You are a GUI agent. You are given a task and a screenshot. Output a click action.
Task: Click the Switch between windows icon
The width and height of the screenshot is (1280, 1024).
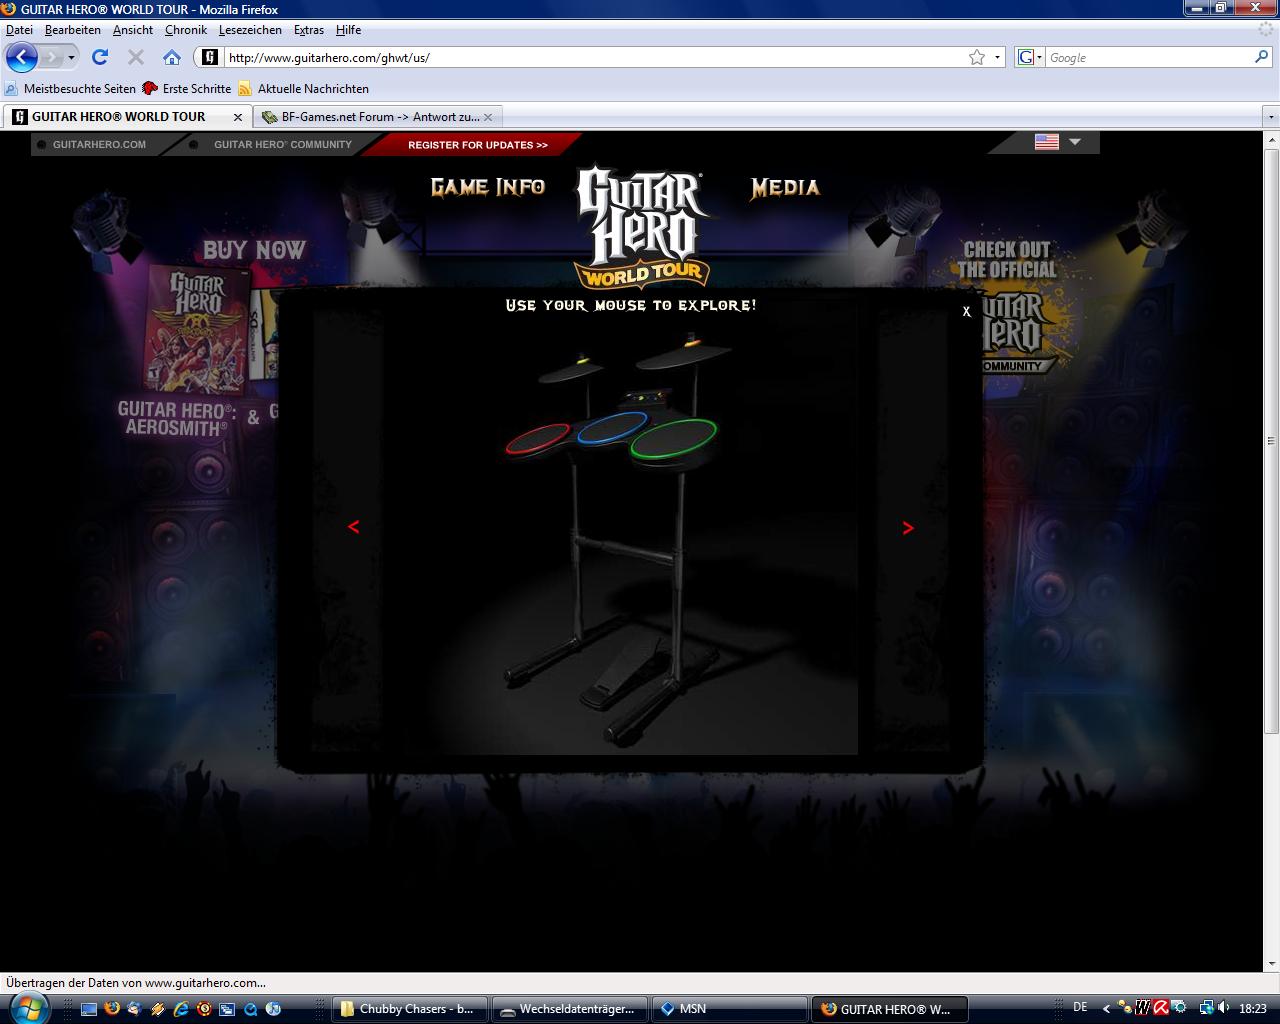pyautogui.click(x=227, y=1009)
